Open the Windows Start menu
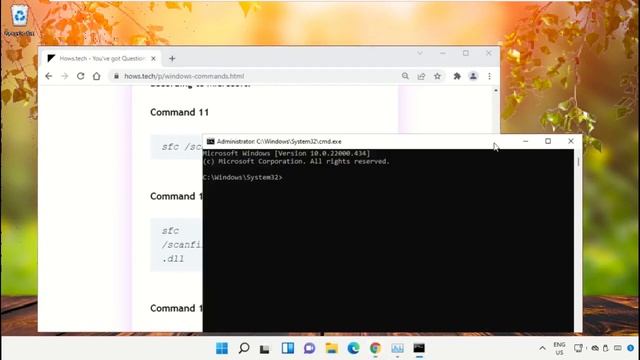Image resolution: width=640 pixels, height=360 pixels. [x=222, y=348]
